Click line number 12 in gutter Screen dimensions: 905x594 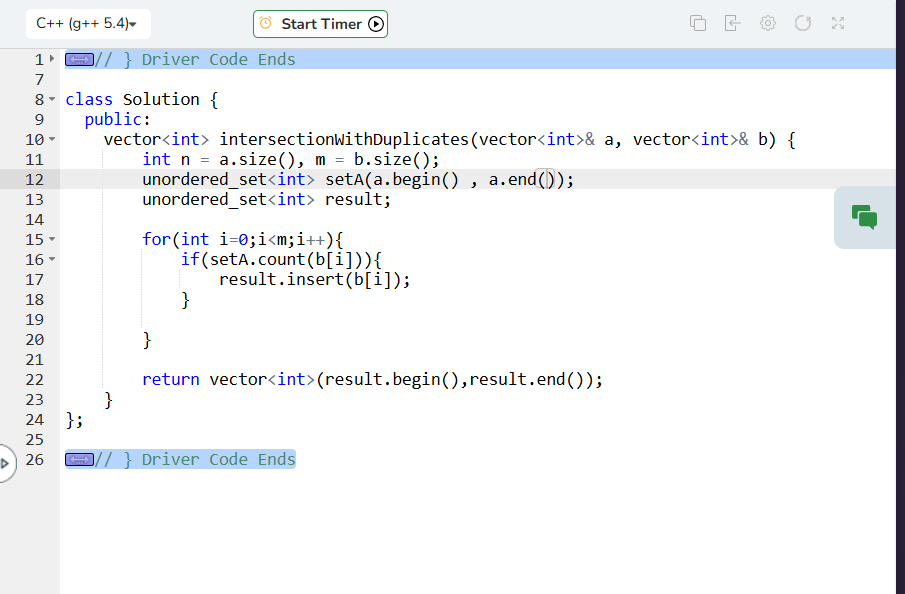coord(35,180)
